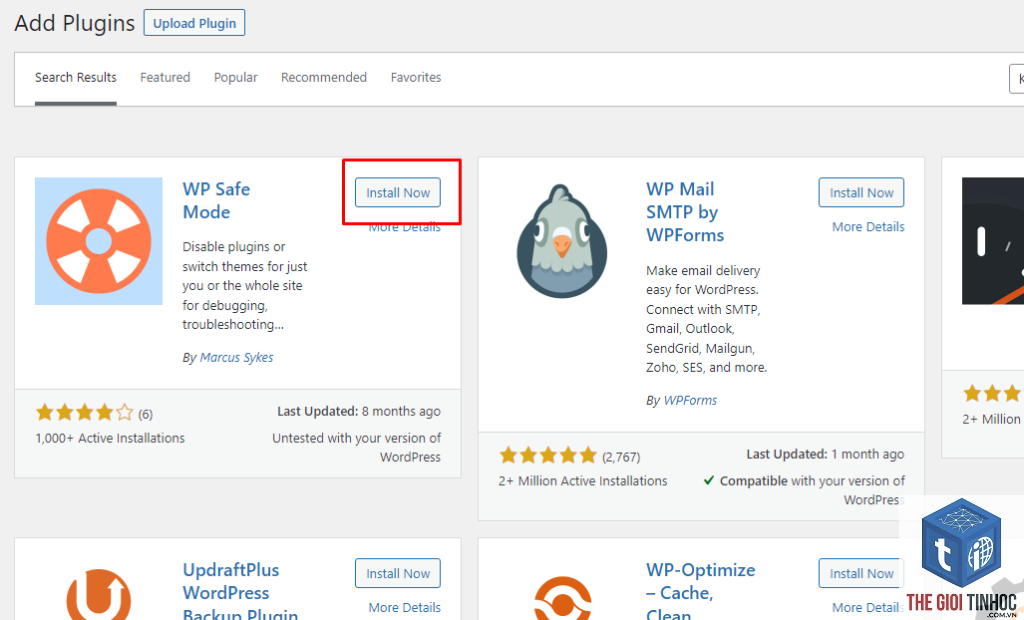Open the UpdraftPlus WordPress Backup Plugin title
The image size is (1024, 620).
tap(240, 593)
